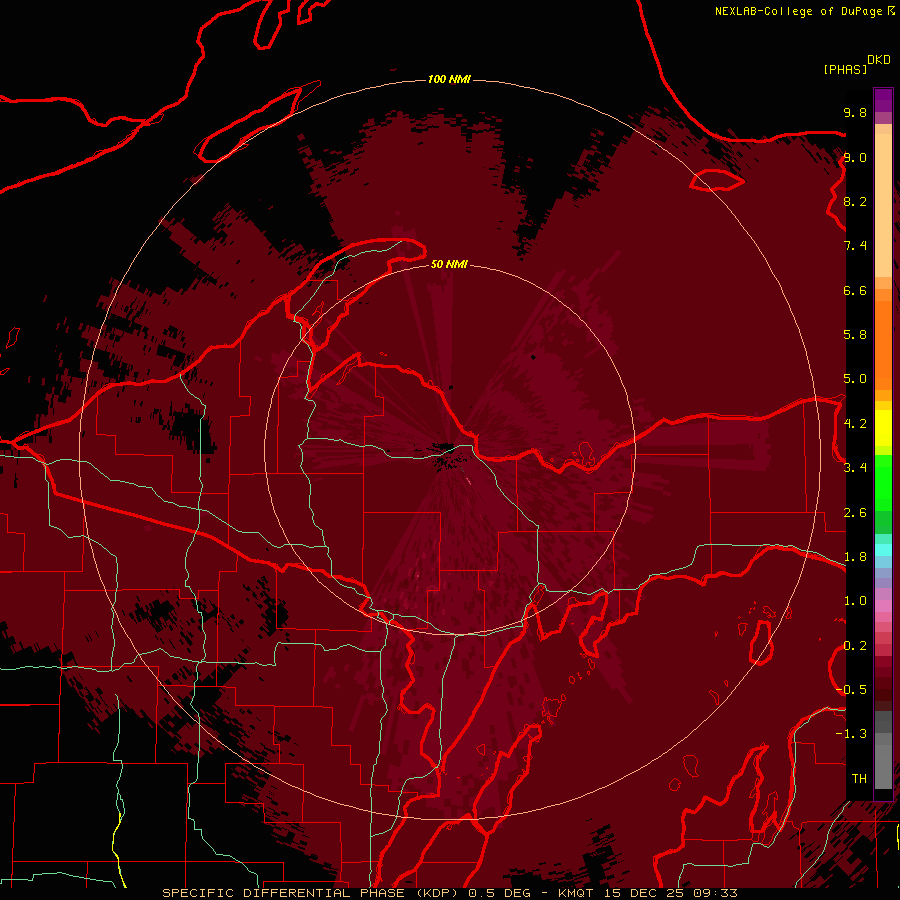
Task: Click the 3.4 value on the color scale
Action: 855,468
